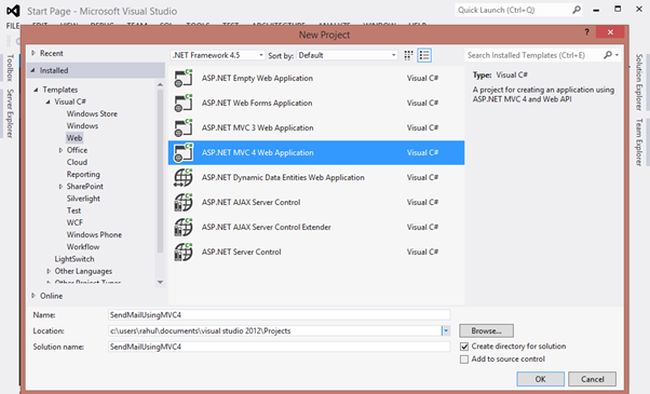Select ASP.NET Web Forms Application row text
Image resolution: width=650 pixels, height=394 pixels.
coord(257,103)
